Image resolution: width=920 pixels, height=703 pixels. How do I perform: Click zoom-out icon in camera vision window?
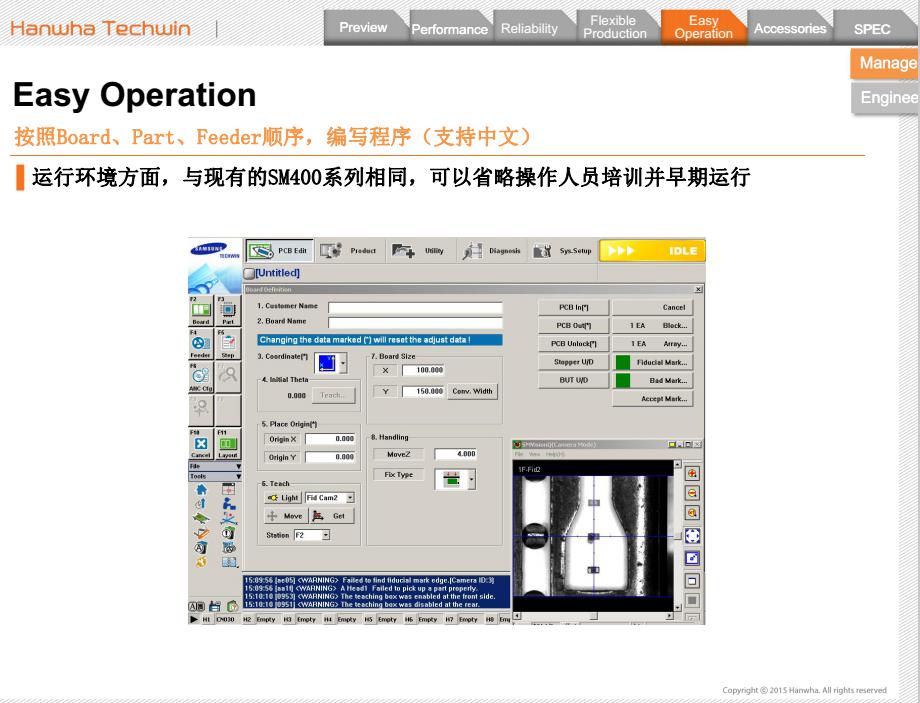[x=691, y=492]
